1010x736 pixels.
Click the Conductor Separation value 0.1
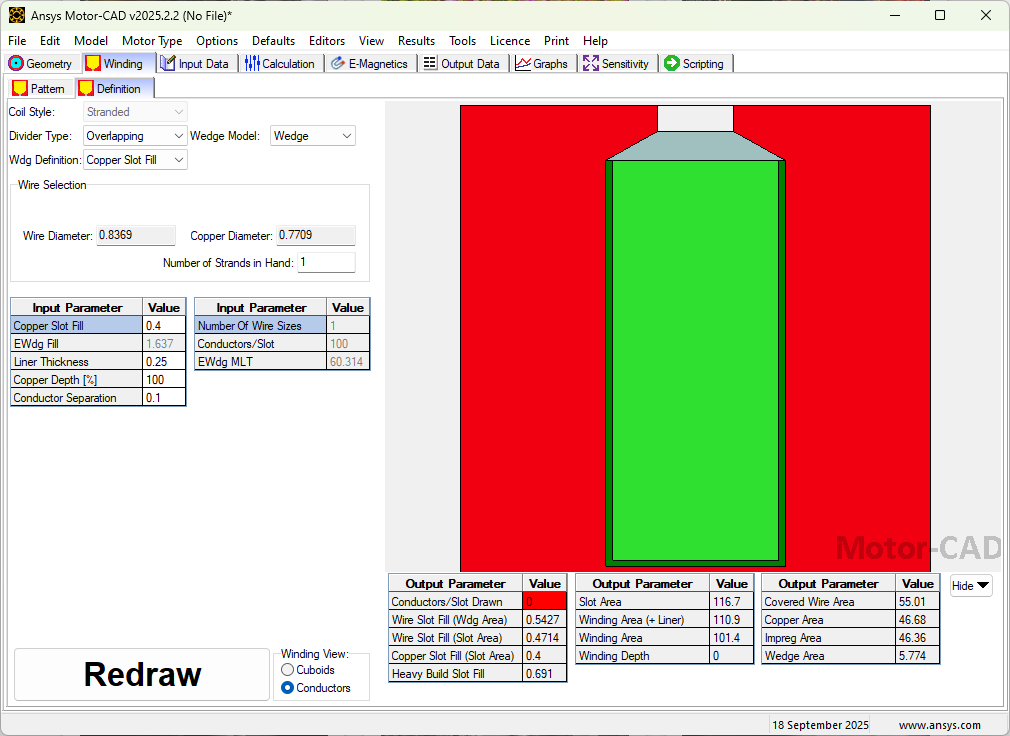(164, 398)
